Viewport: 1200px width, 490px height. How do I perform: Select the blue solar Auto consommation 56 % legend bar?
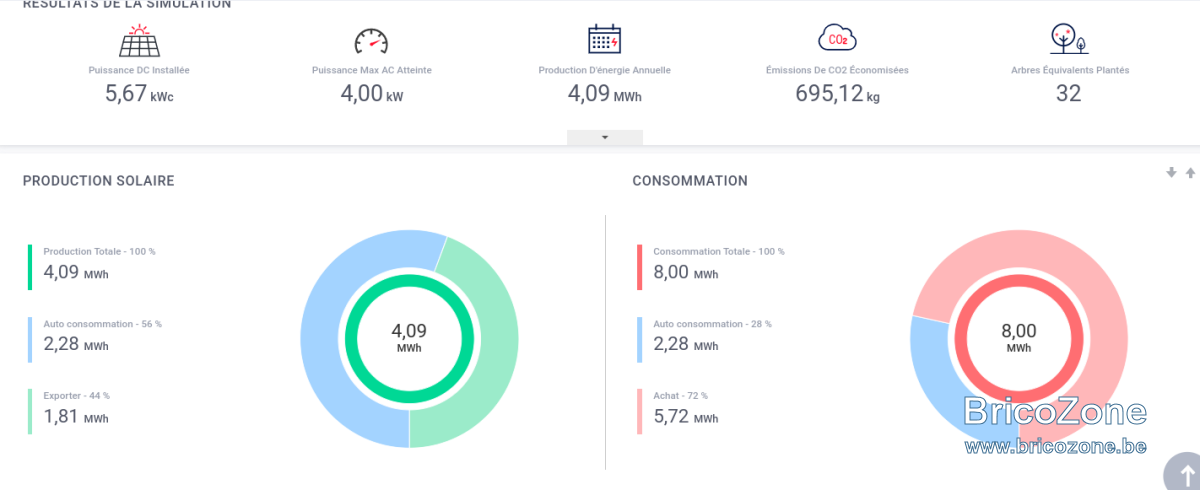click(30, 339)
